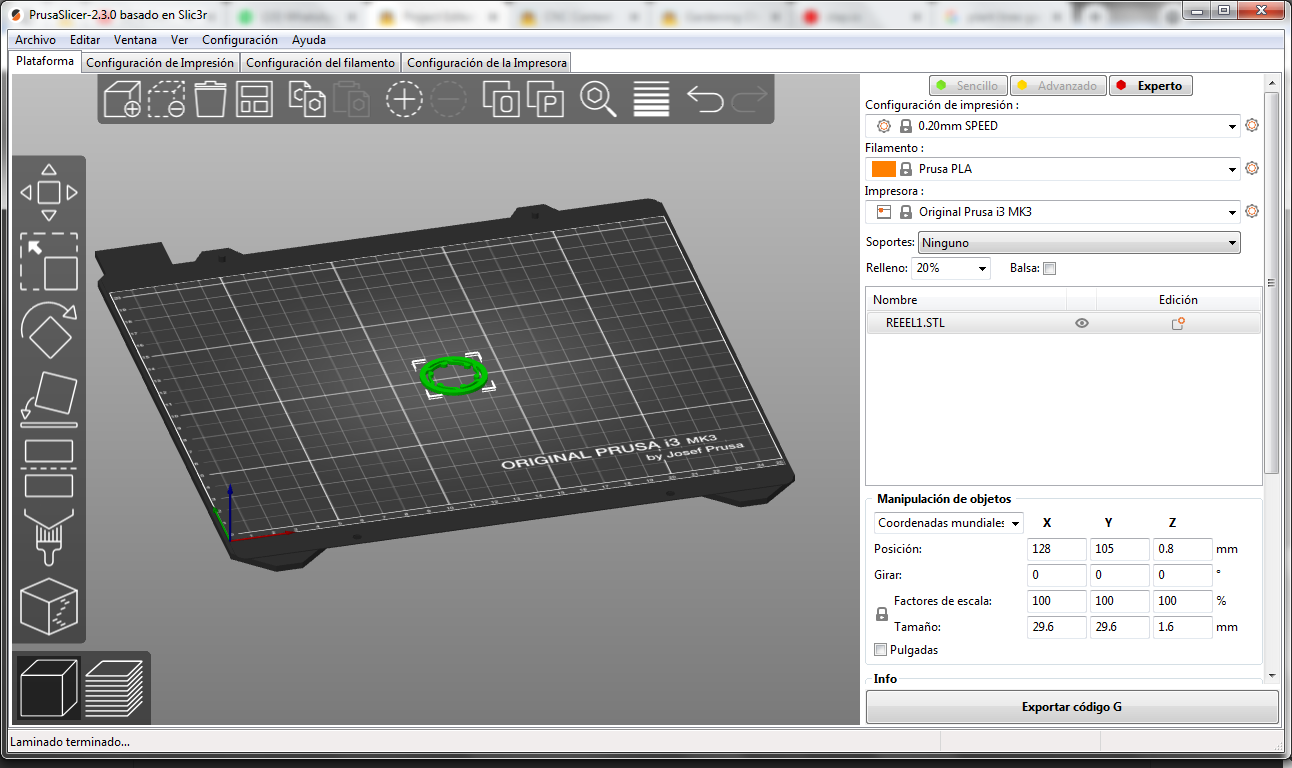Click the right panel vertical scrollbar
Viewport: 1292px width, 768px height.
click(x=1272, y=285)
